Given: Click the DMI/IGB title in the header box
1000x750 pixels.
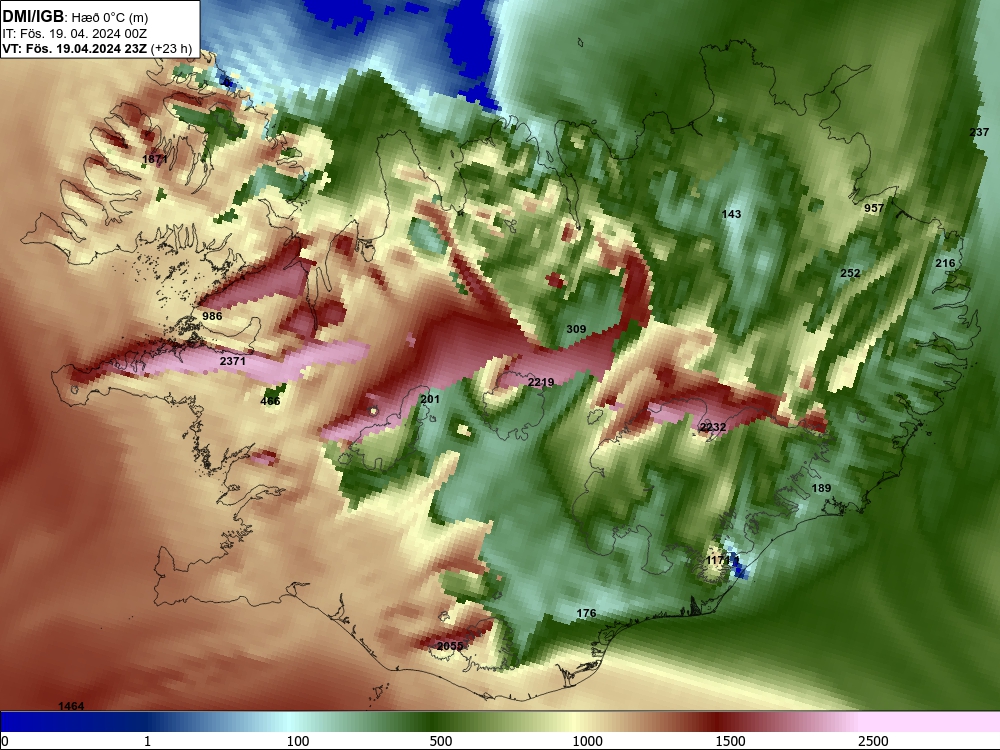Looking at the screenshot, I should coord(33,16).
